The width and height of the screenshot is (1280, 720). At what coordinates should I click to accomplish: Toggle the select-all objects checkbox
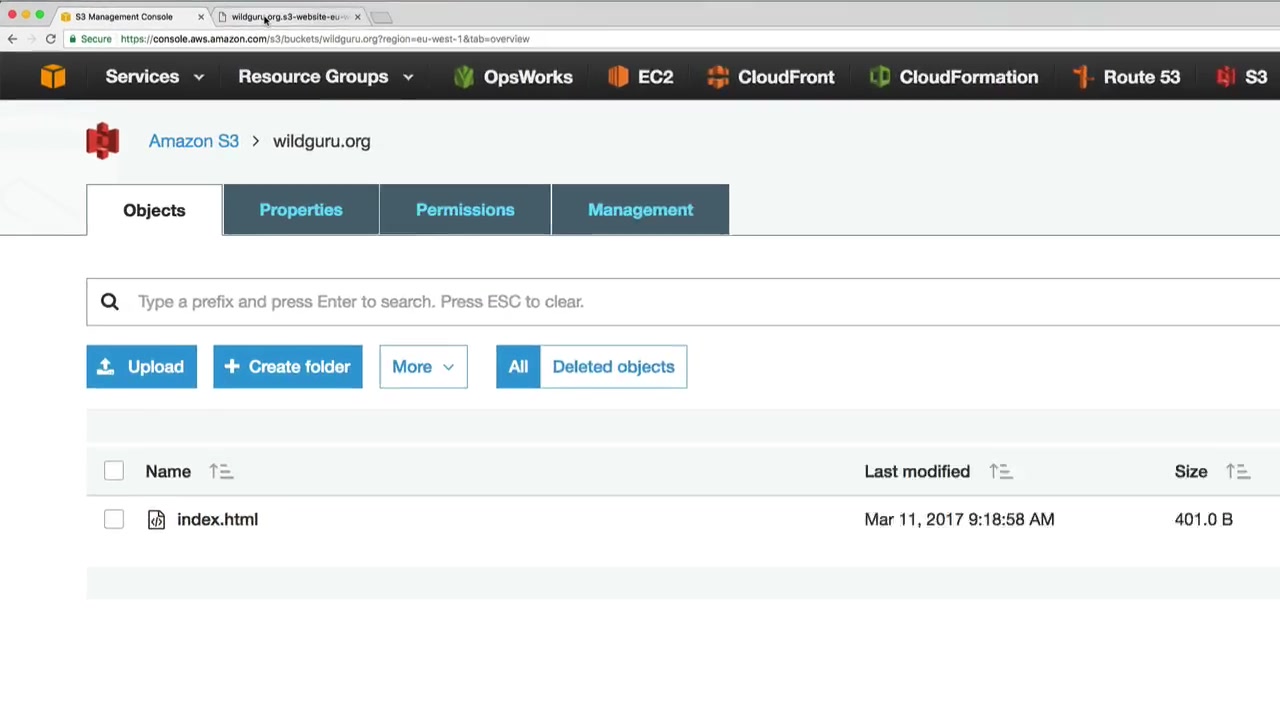point(114,471)
